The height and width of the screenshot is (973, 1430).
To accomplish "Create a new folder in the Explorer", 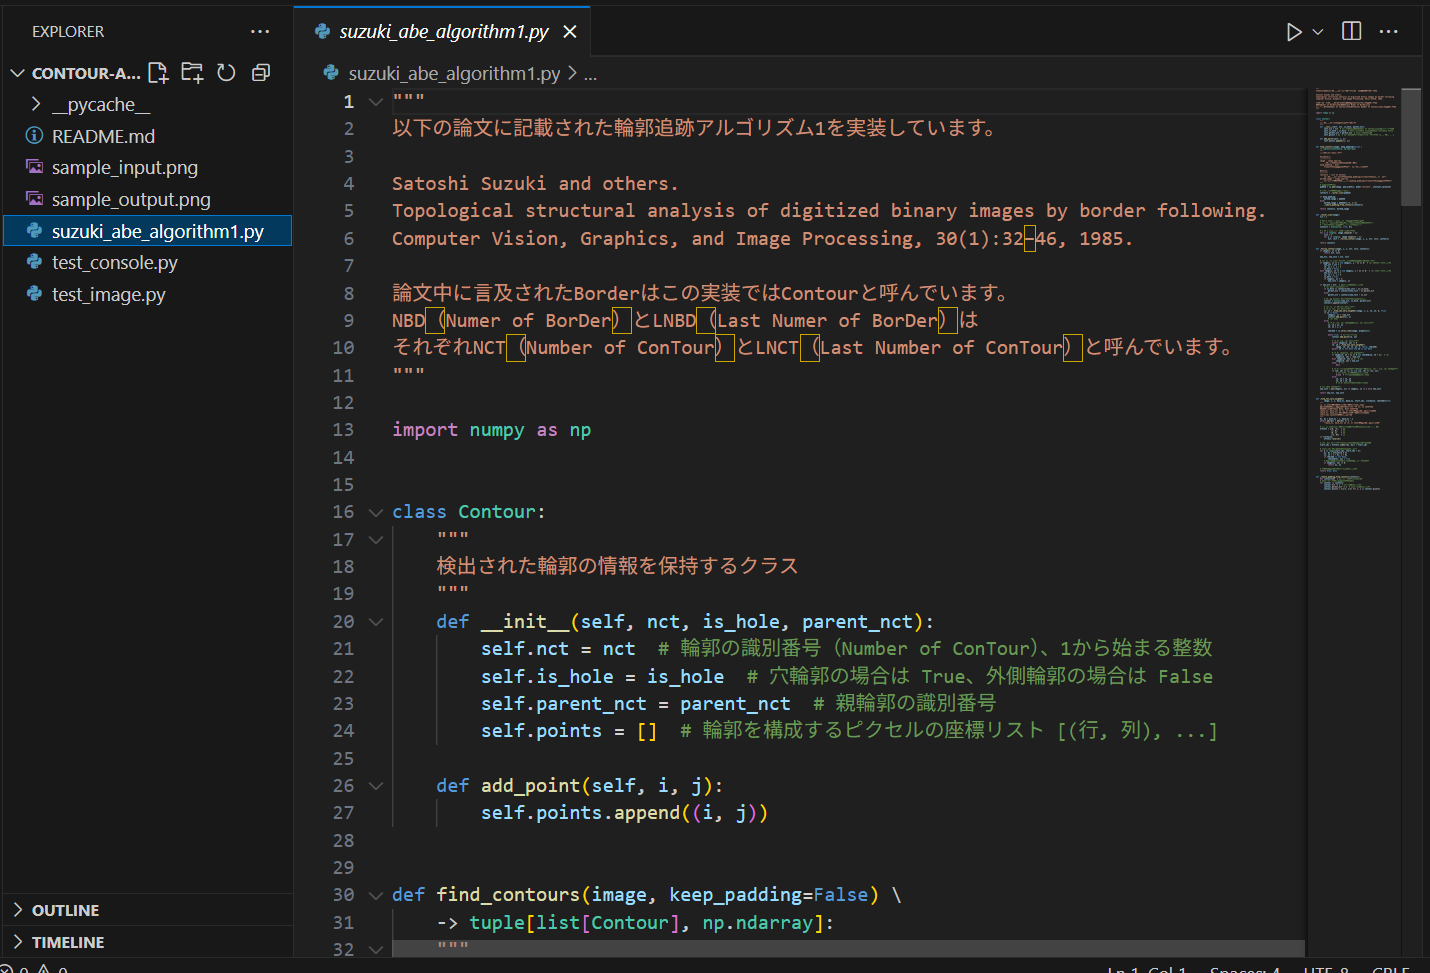I will [192, 72].
